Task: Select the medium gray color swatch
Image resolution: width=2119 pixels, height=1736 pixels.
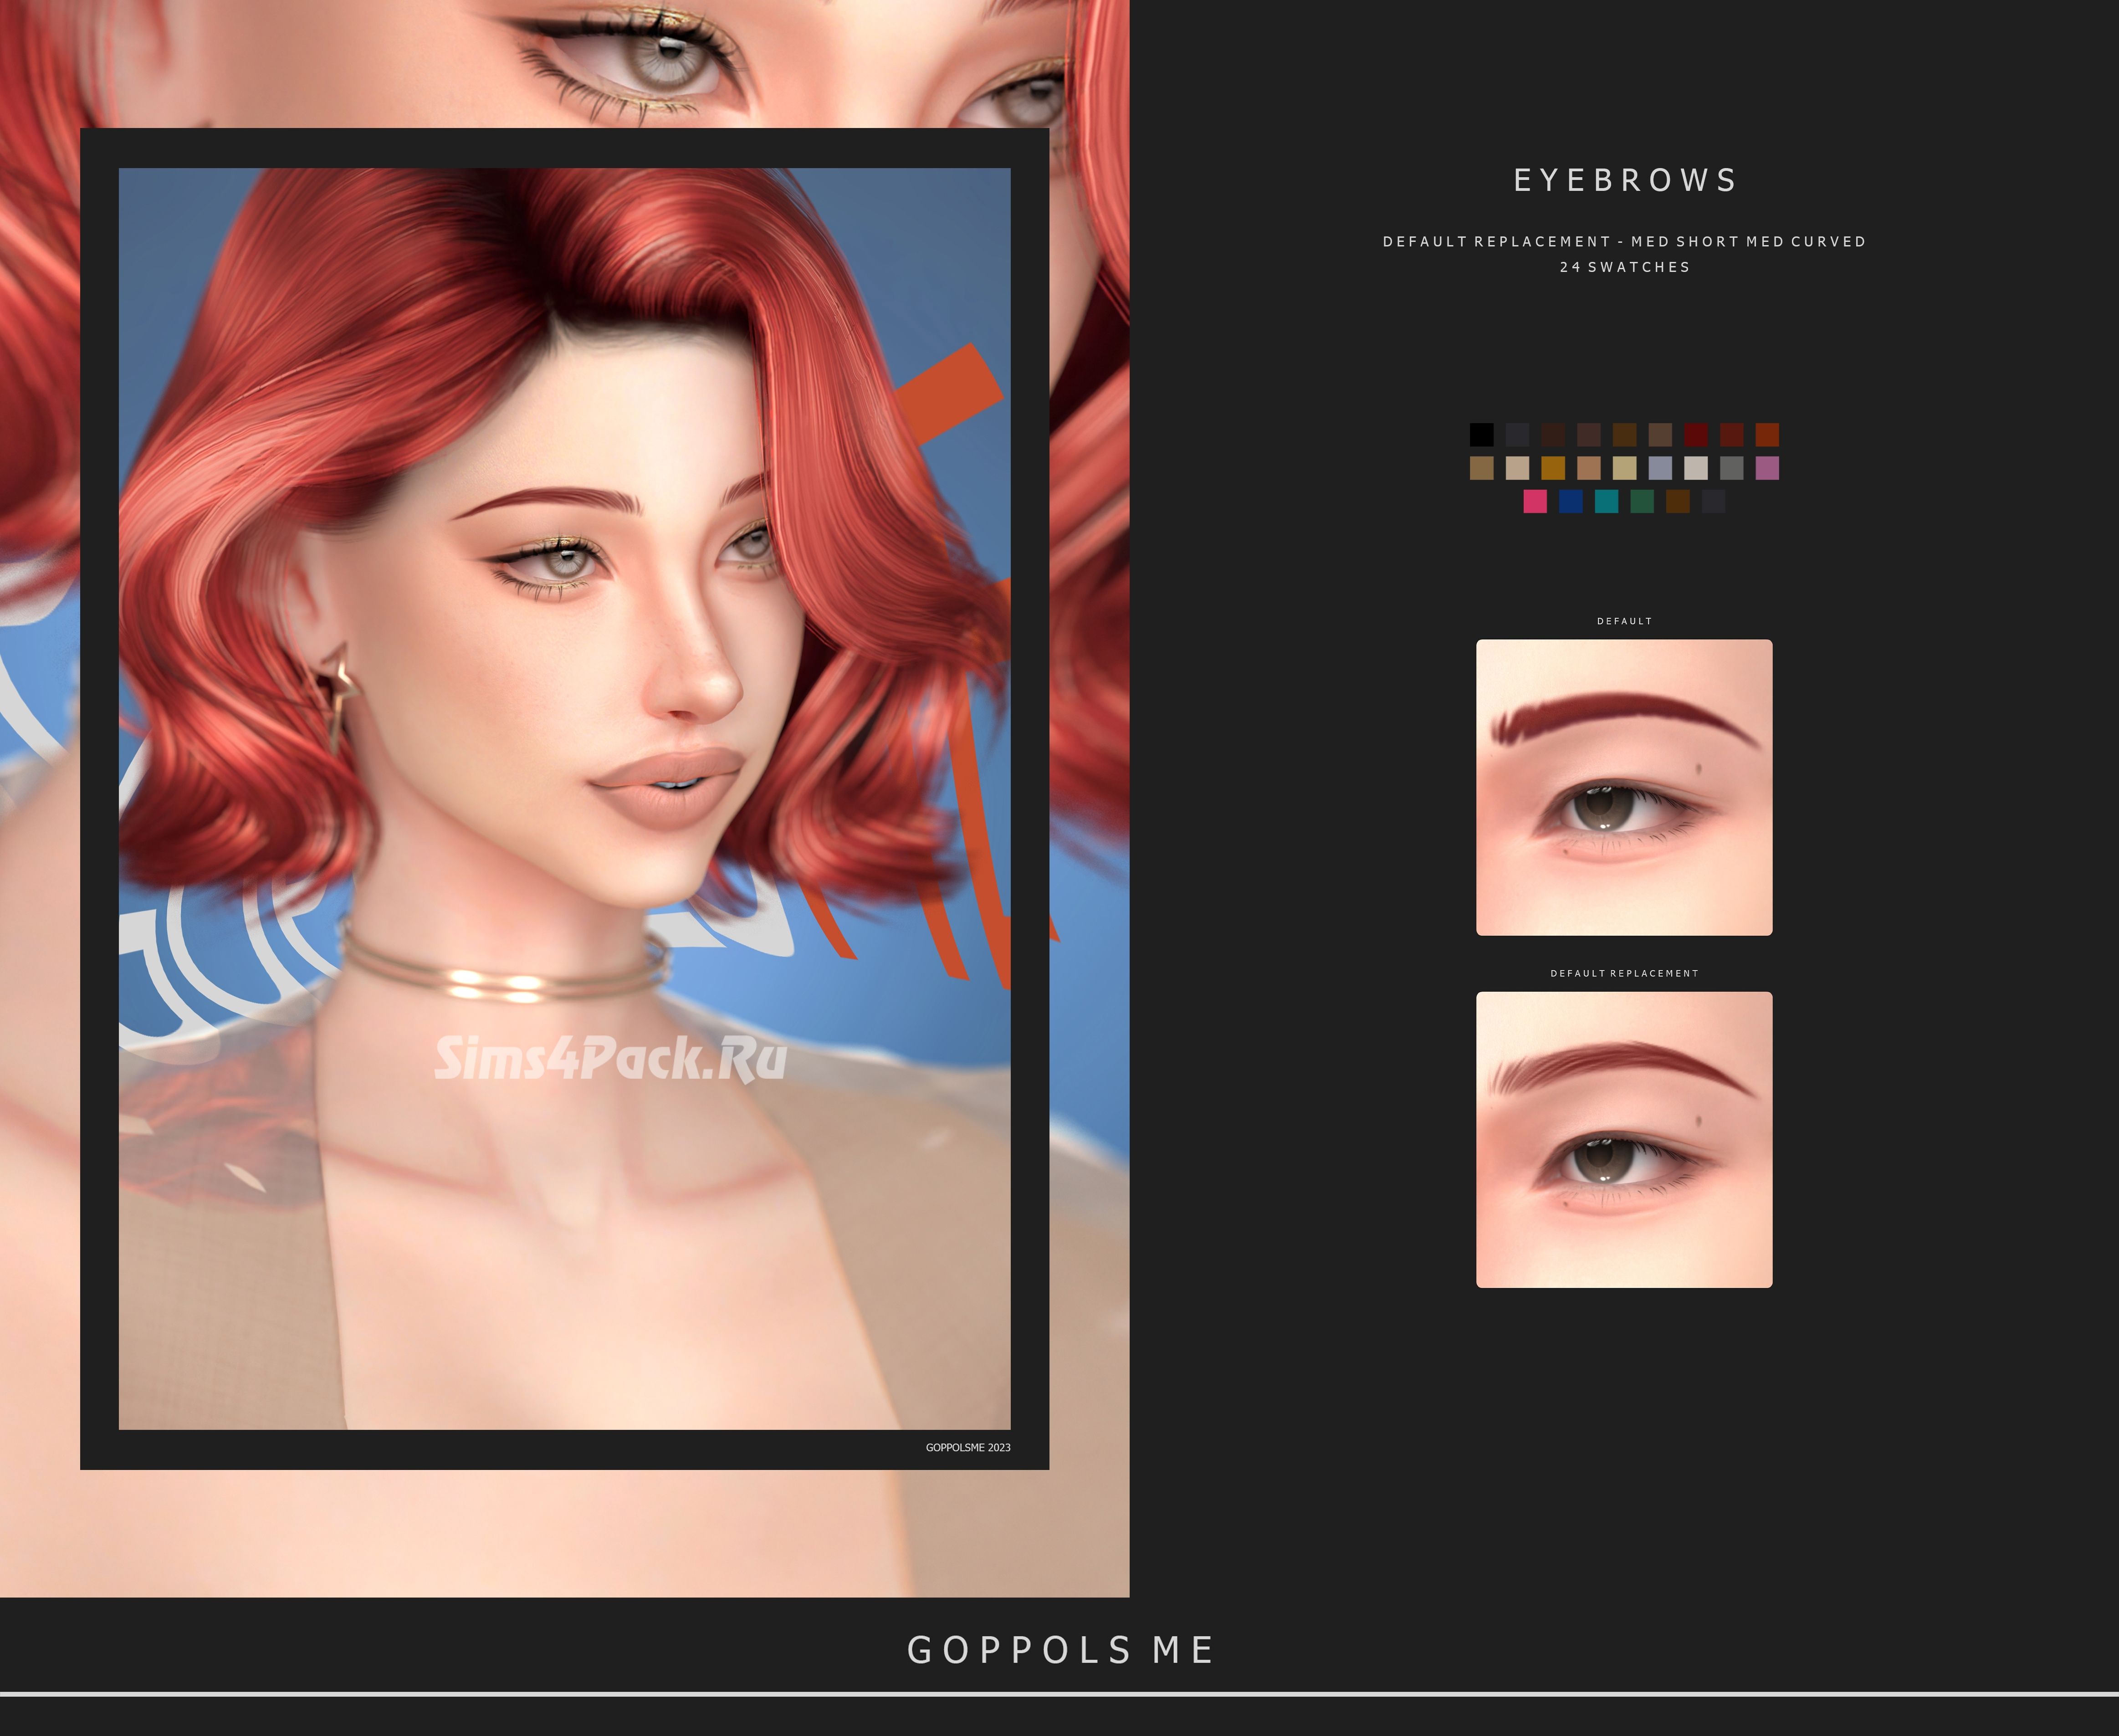Action: (1731, 468)
